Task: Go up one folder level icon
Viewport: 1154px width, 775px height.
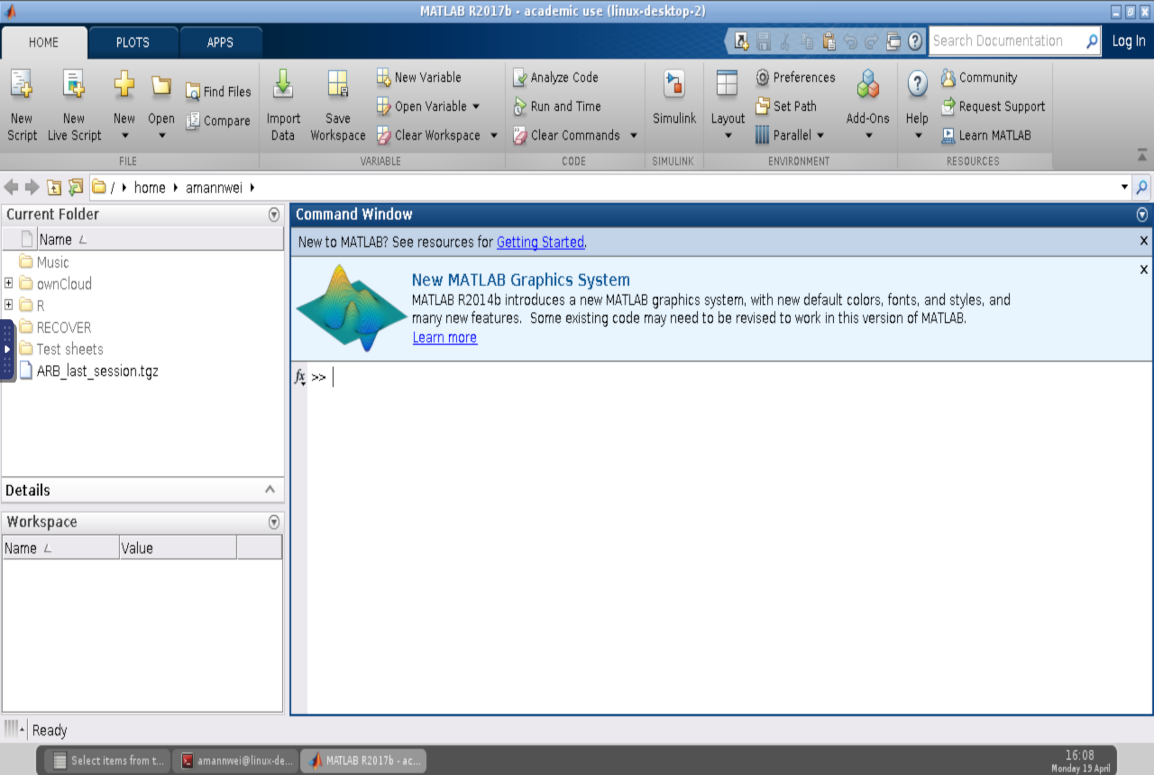Action: click(x=55, y=187)
